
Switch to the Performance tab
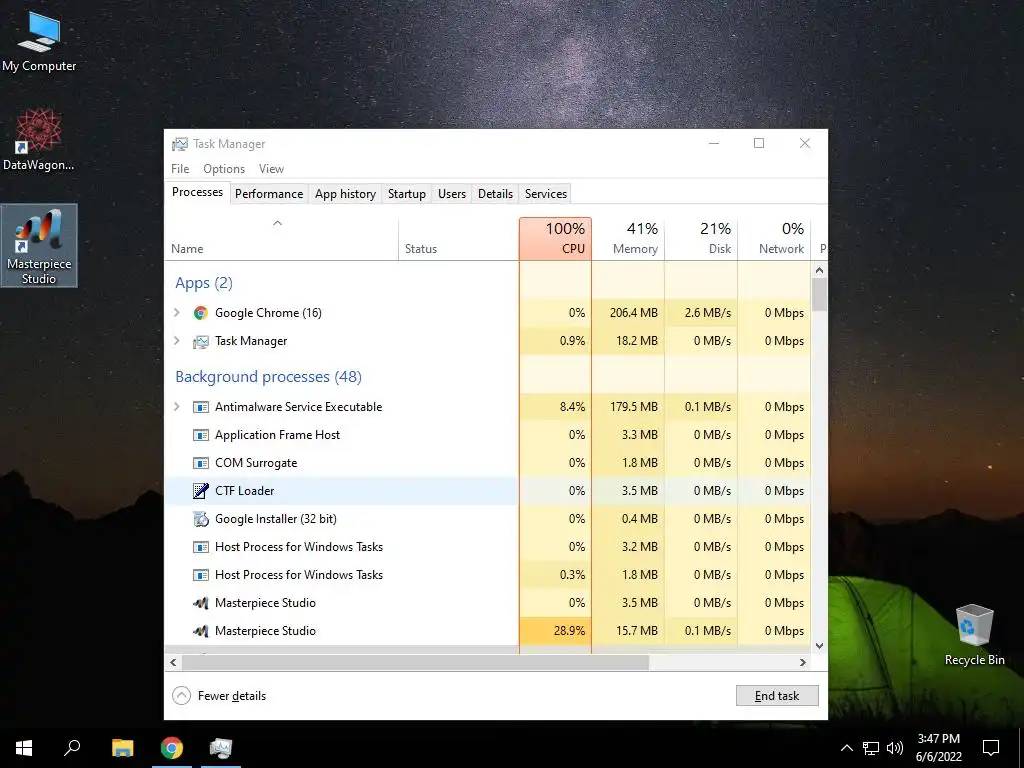(269, 194)
